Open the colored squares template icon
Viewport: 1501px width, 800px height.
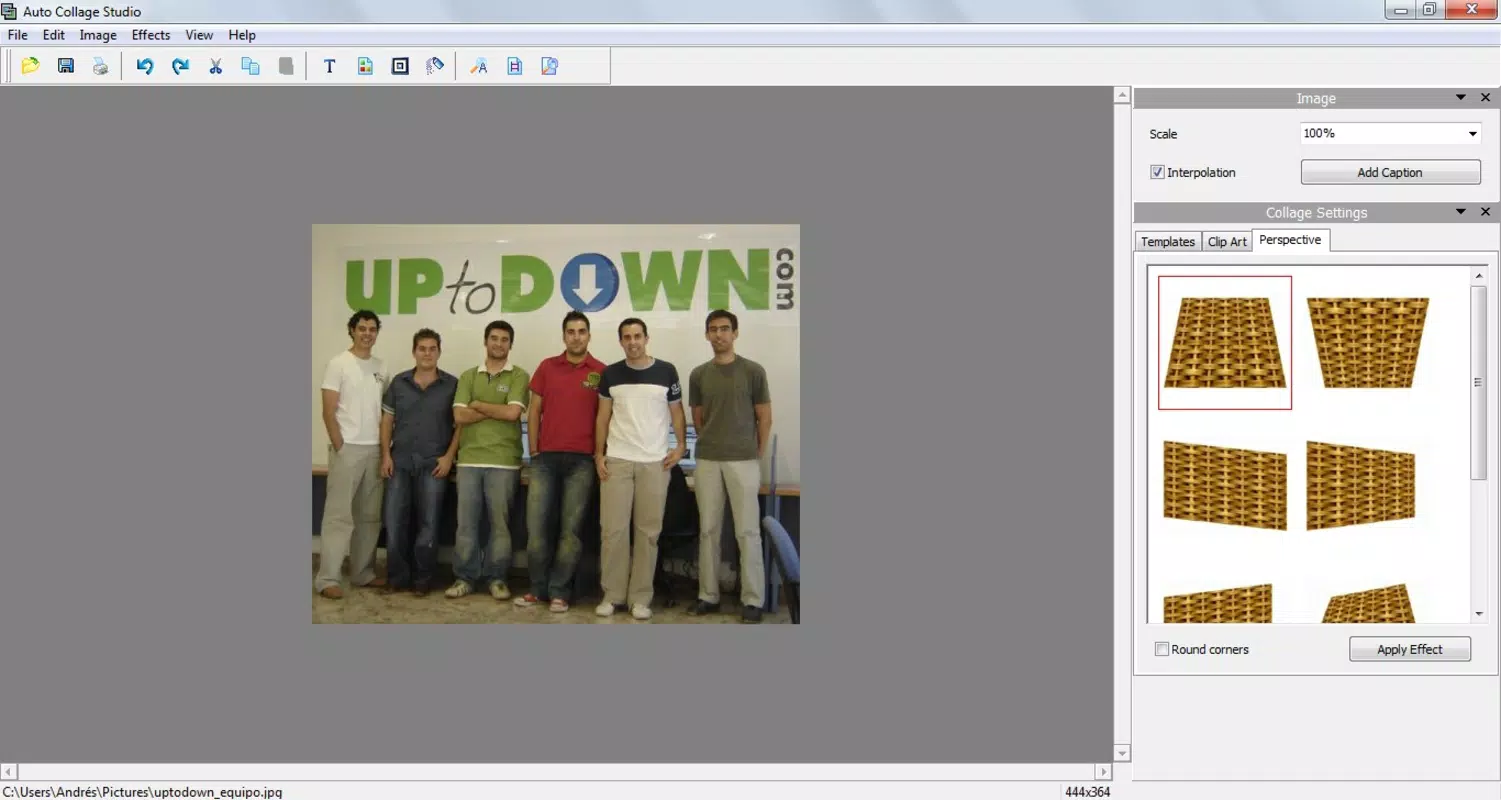coord(365,66)
